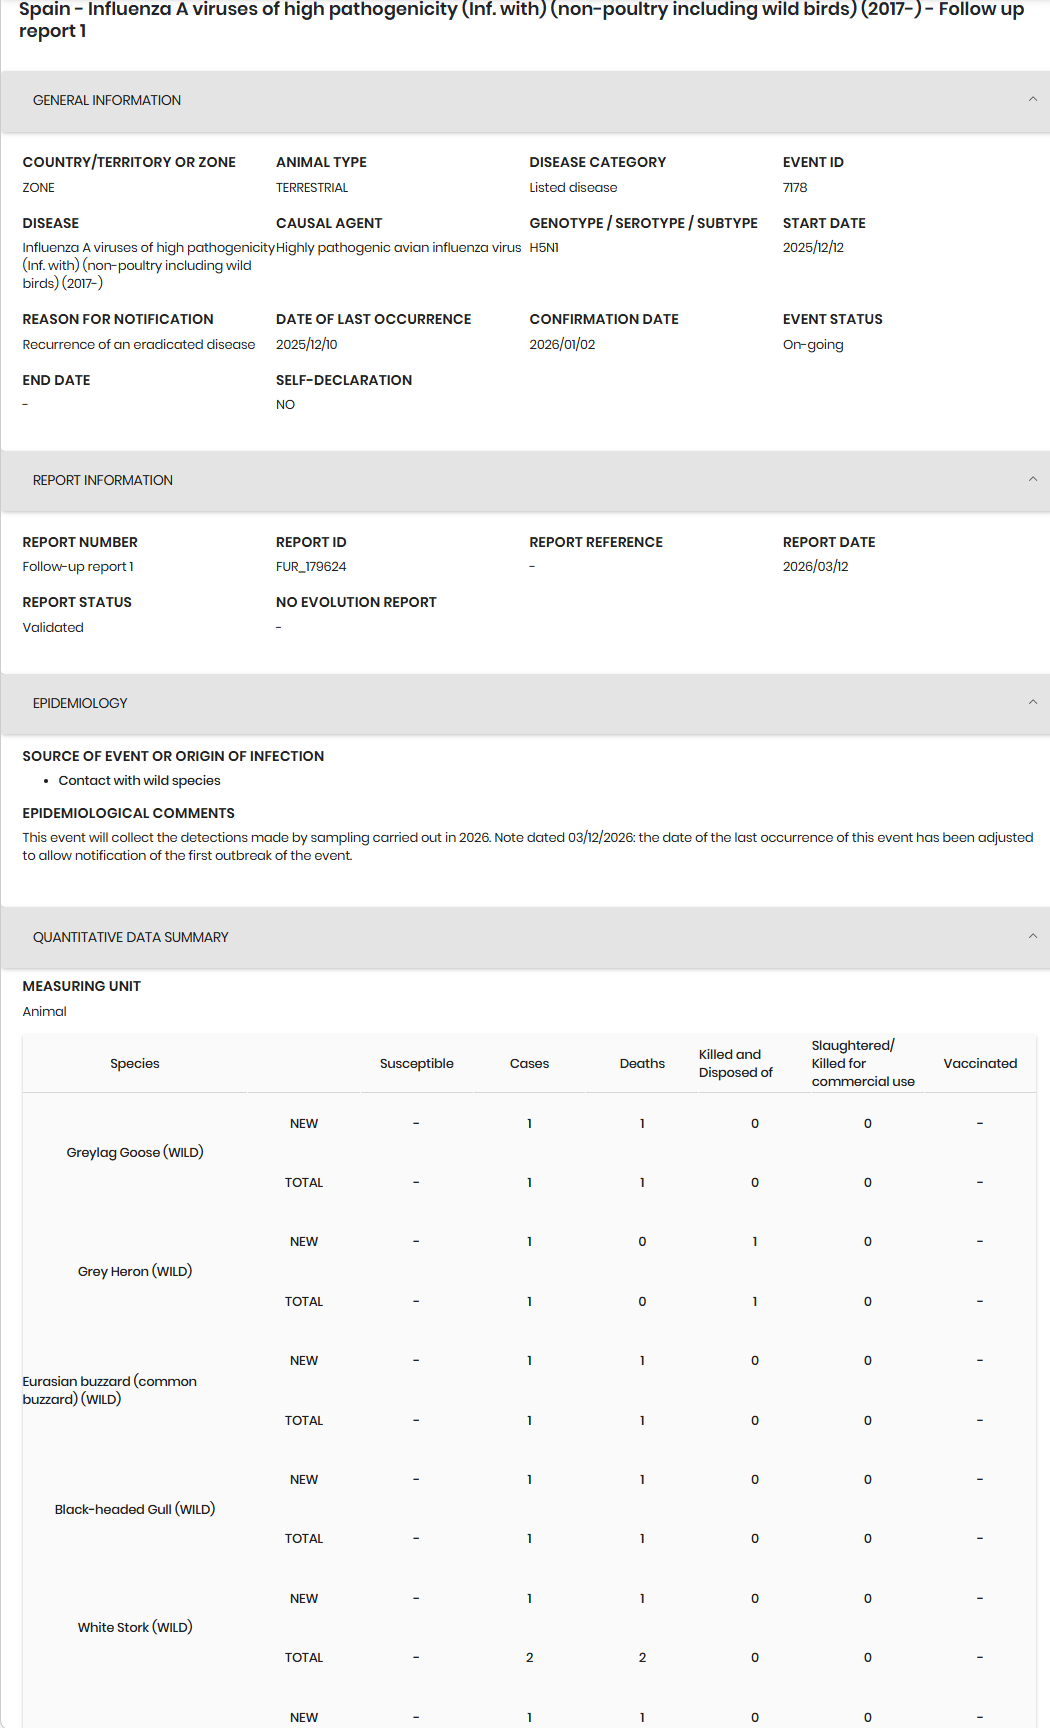1050x1728 pixels.
Task: Click the Susceptible column header
Action: click(x=416, y=1064)
